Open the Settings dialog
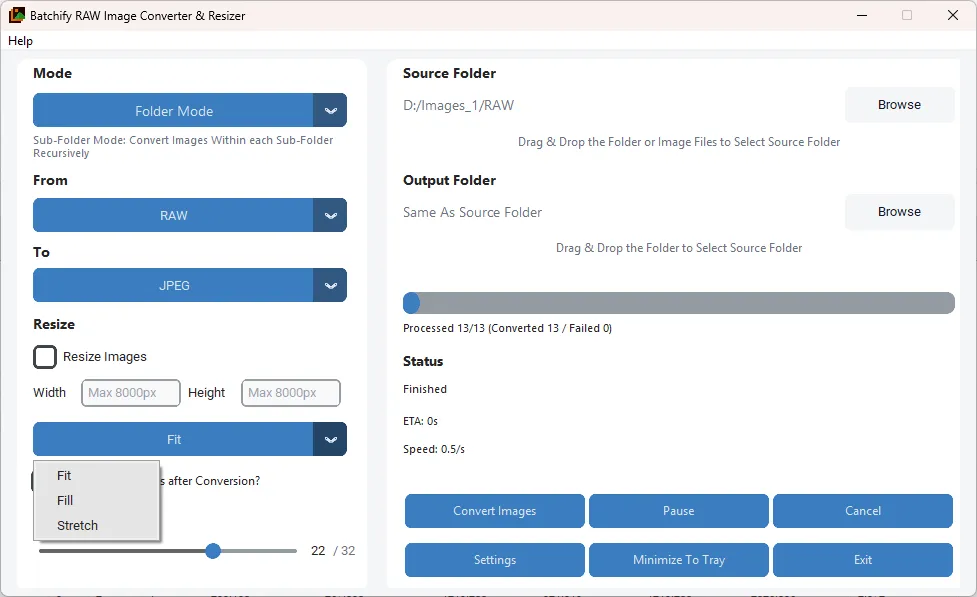 pyautogui.click(x=494, y=560)
